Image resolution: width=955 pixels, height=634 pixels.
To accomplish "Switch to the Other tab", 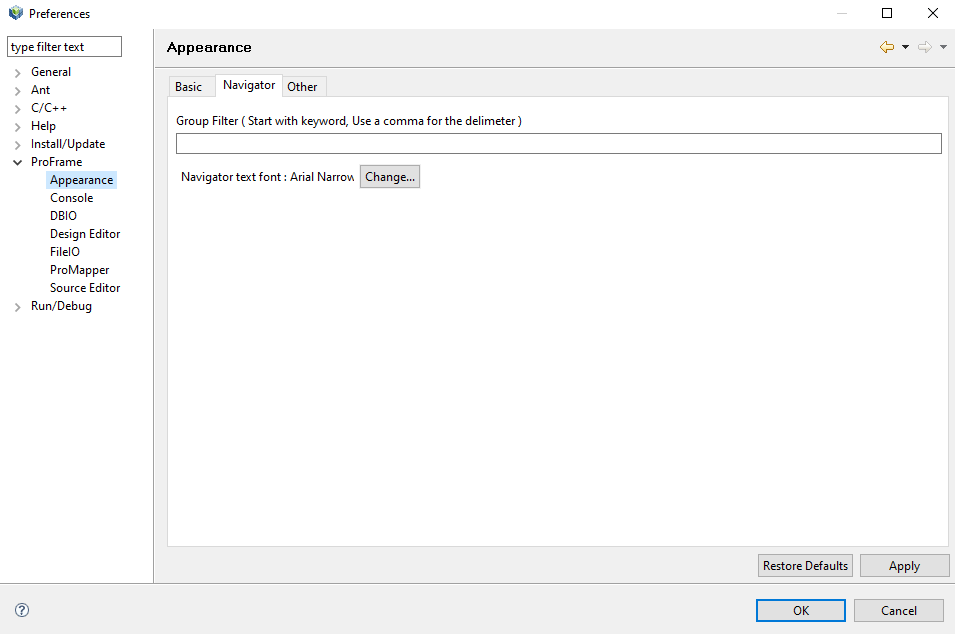I will (x=302, y=87).
